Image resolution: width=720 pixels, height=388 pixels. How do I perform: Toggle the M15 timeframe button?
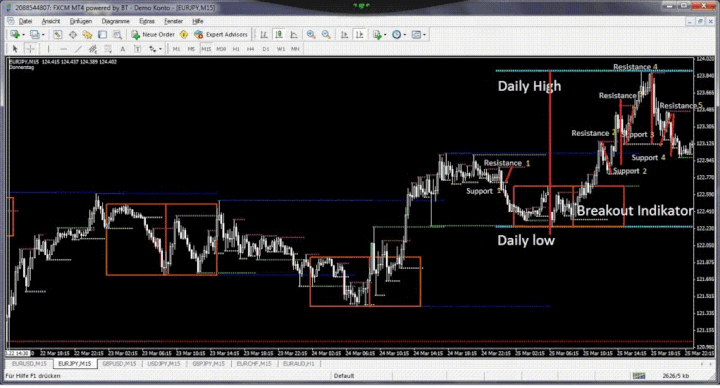(206, 49)
